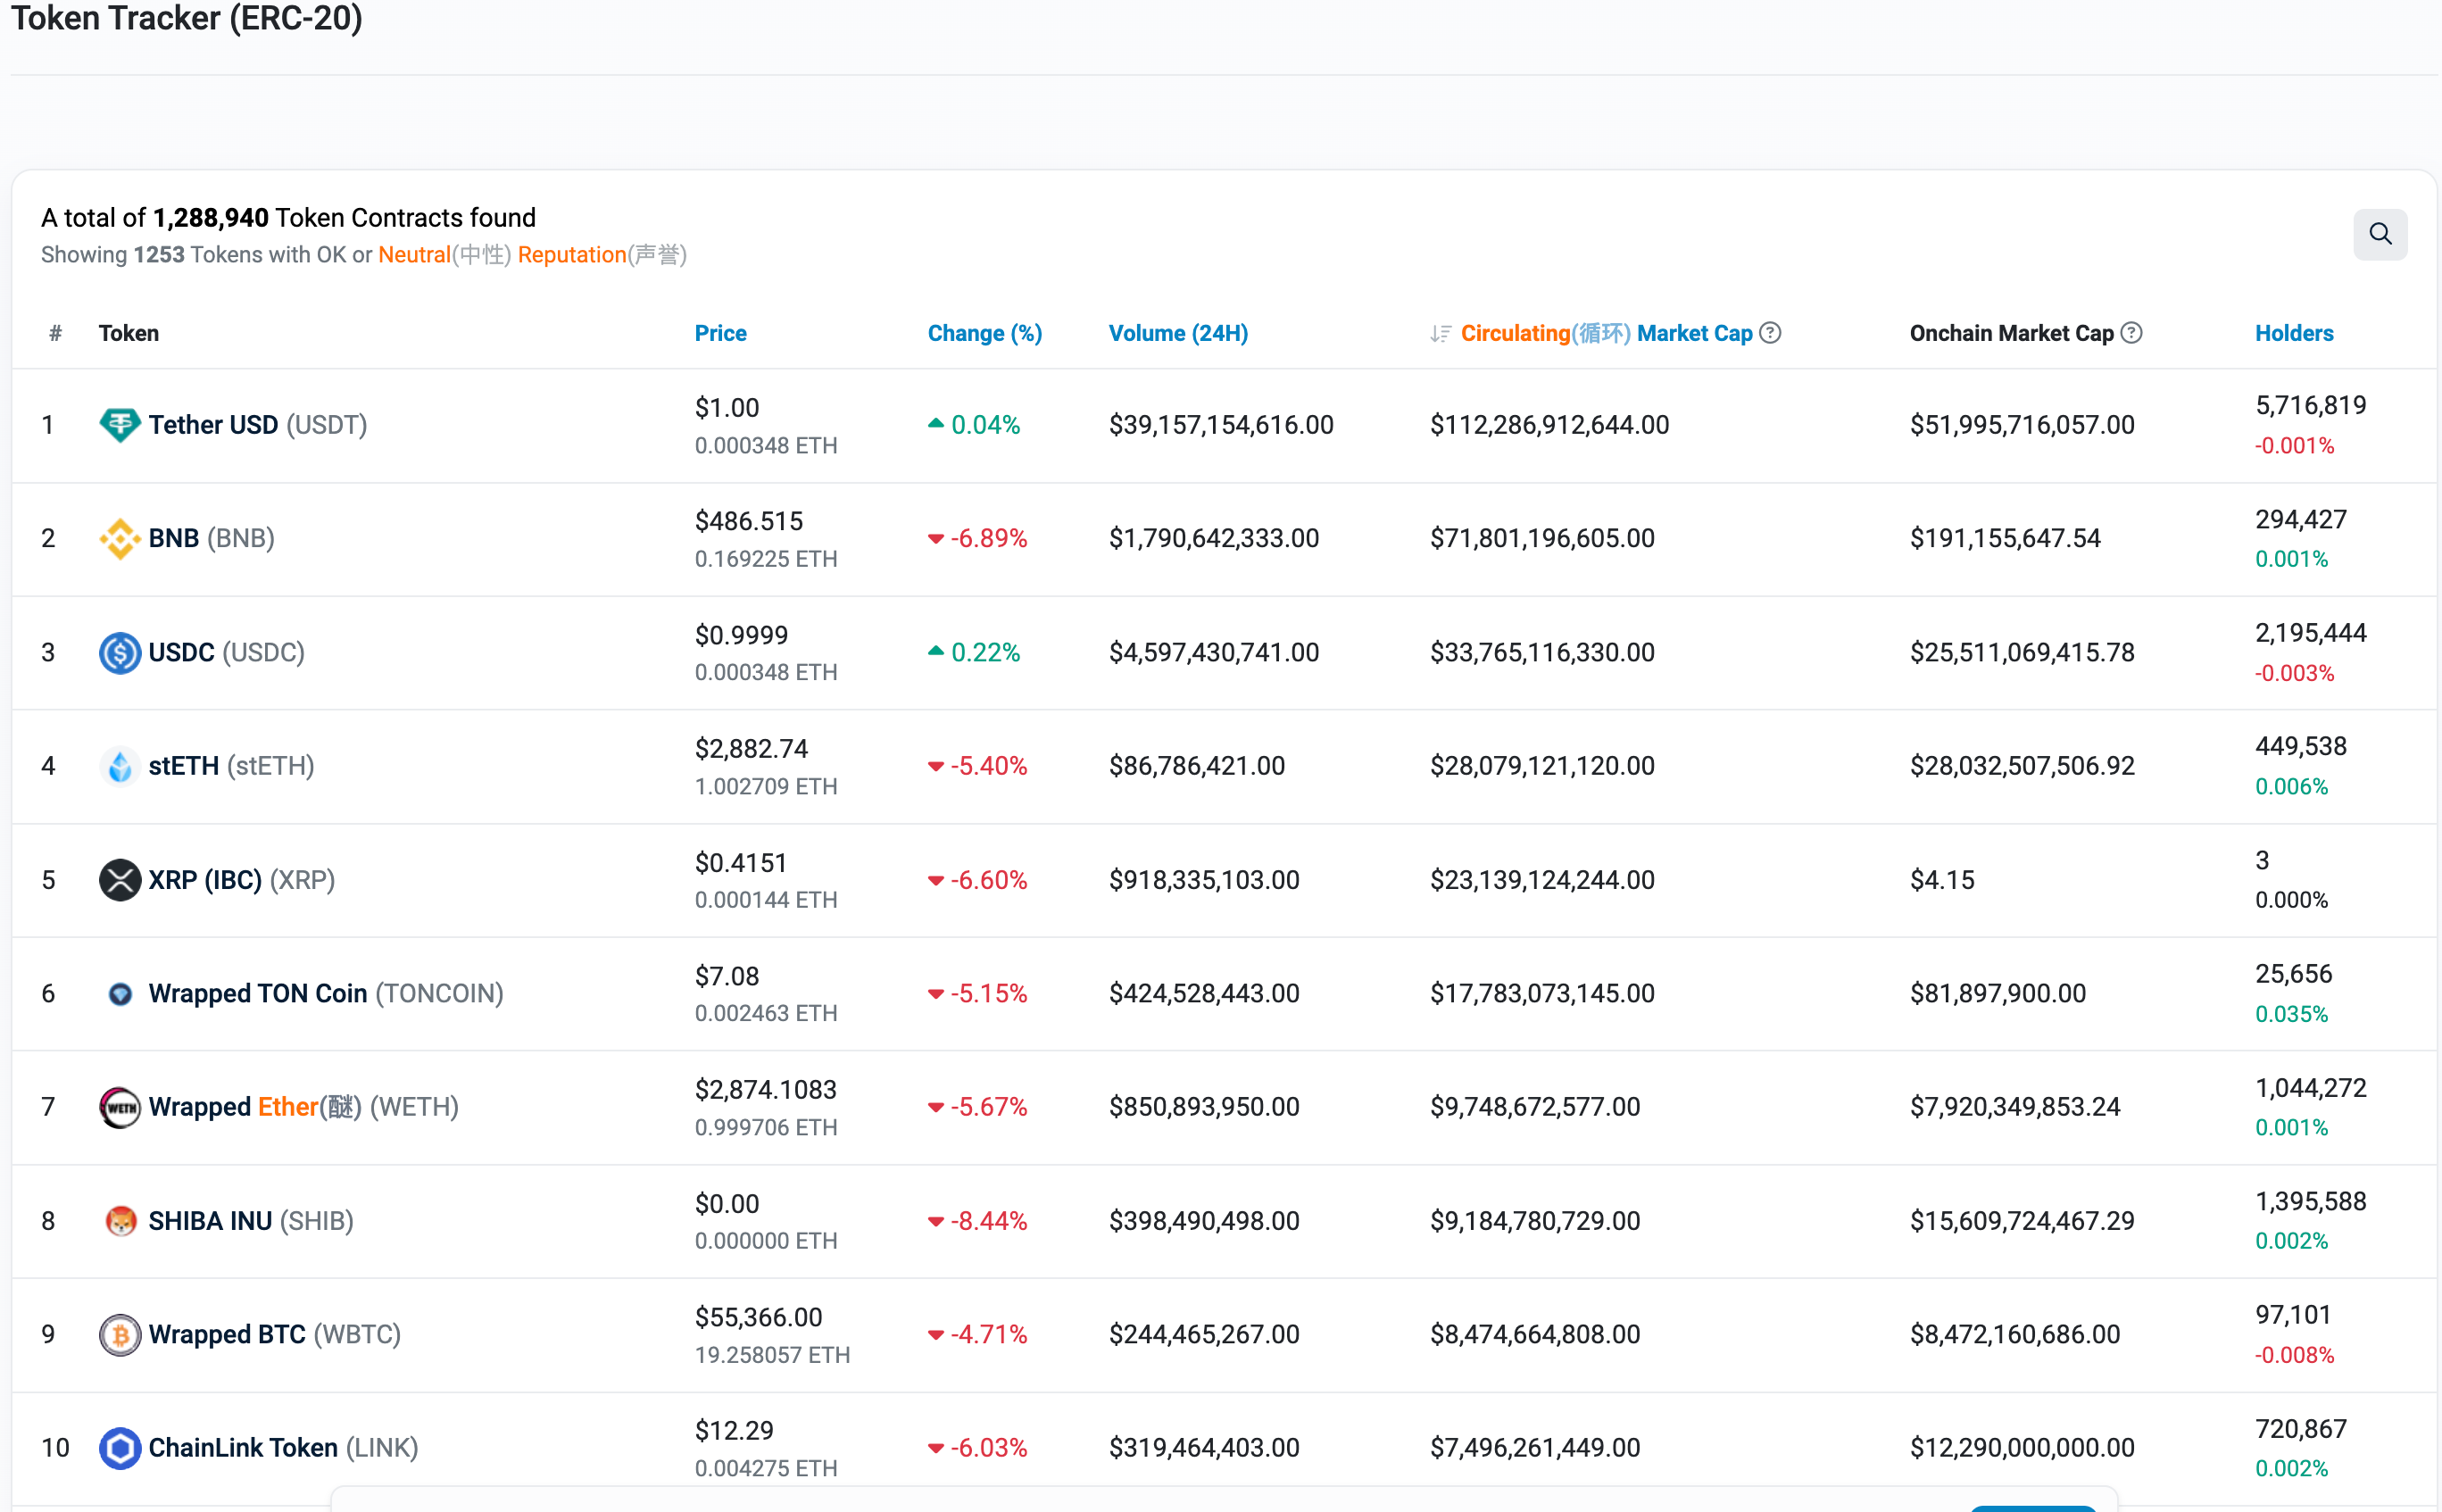
Task: Click the sort-descending icon beside Circulating Market Cap
Action: 1440,334
